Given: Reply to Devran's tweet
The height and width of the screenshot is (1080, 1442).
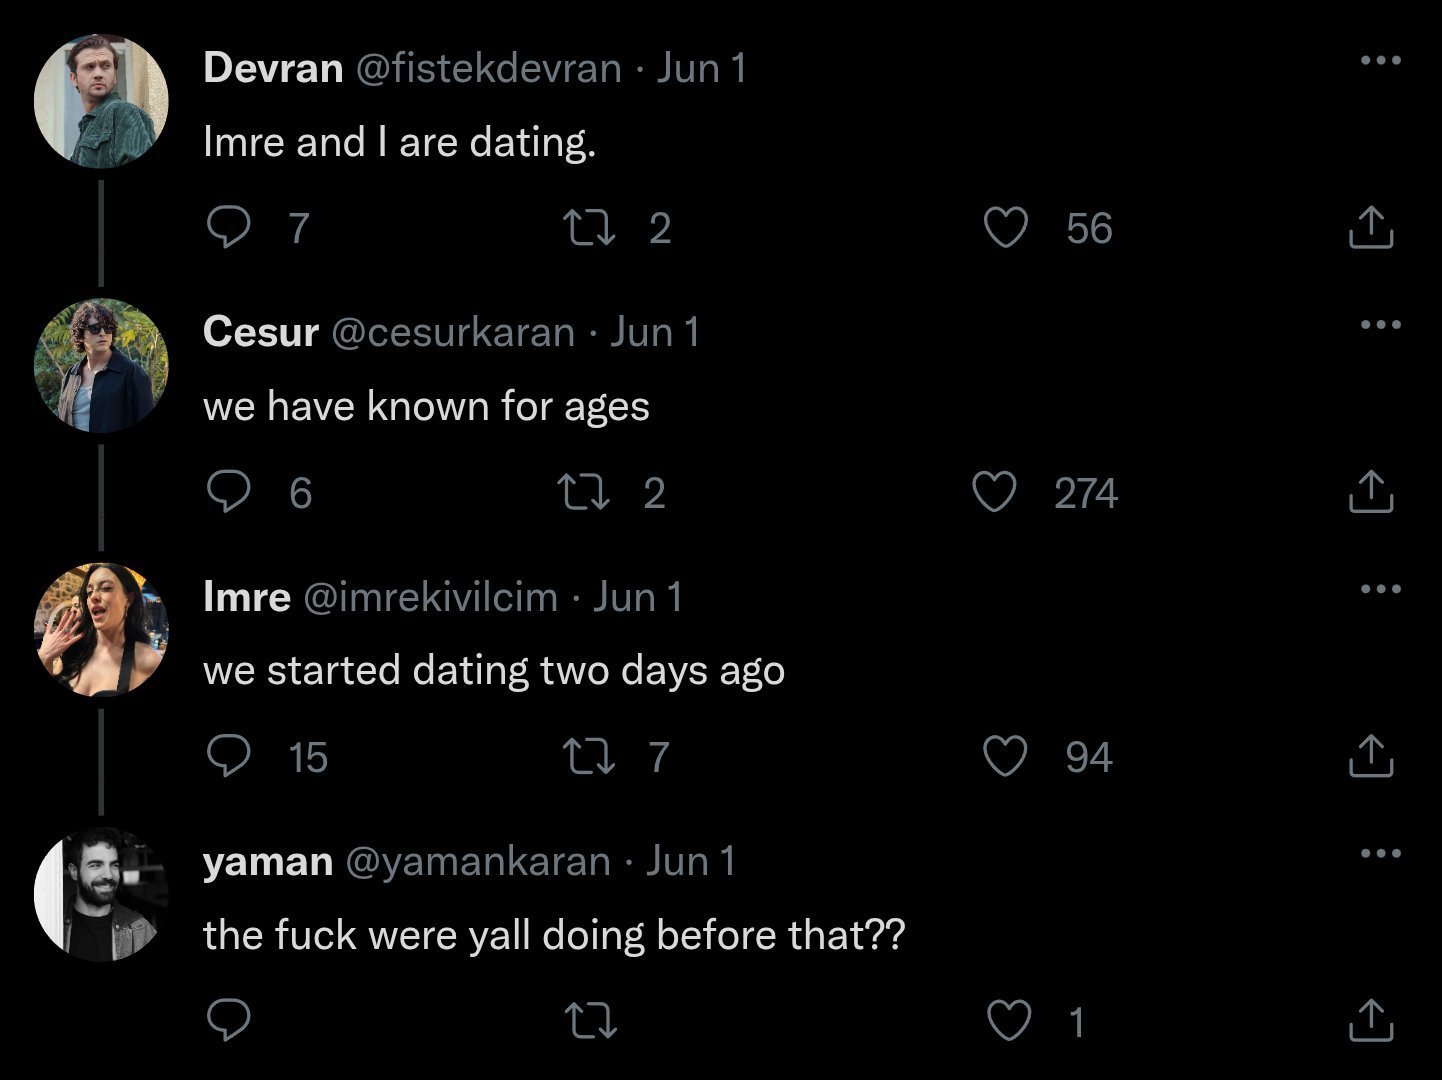Looking at the screenshot, I should pyautogui.click(x=228, y=228).
